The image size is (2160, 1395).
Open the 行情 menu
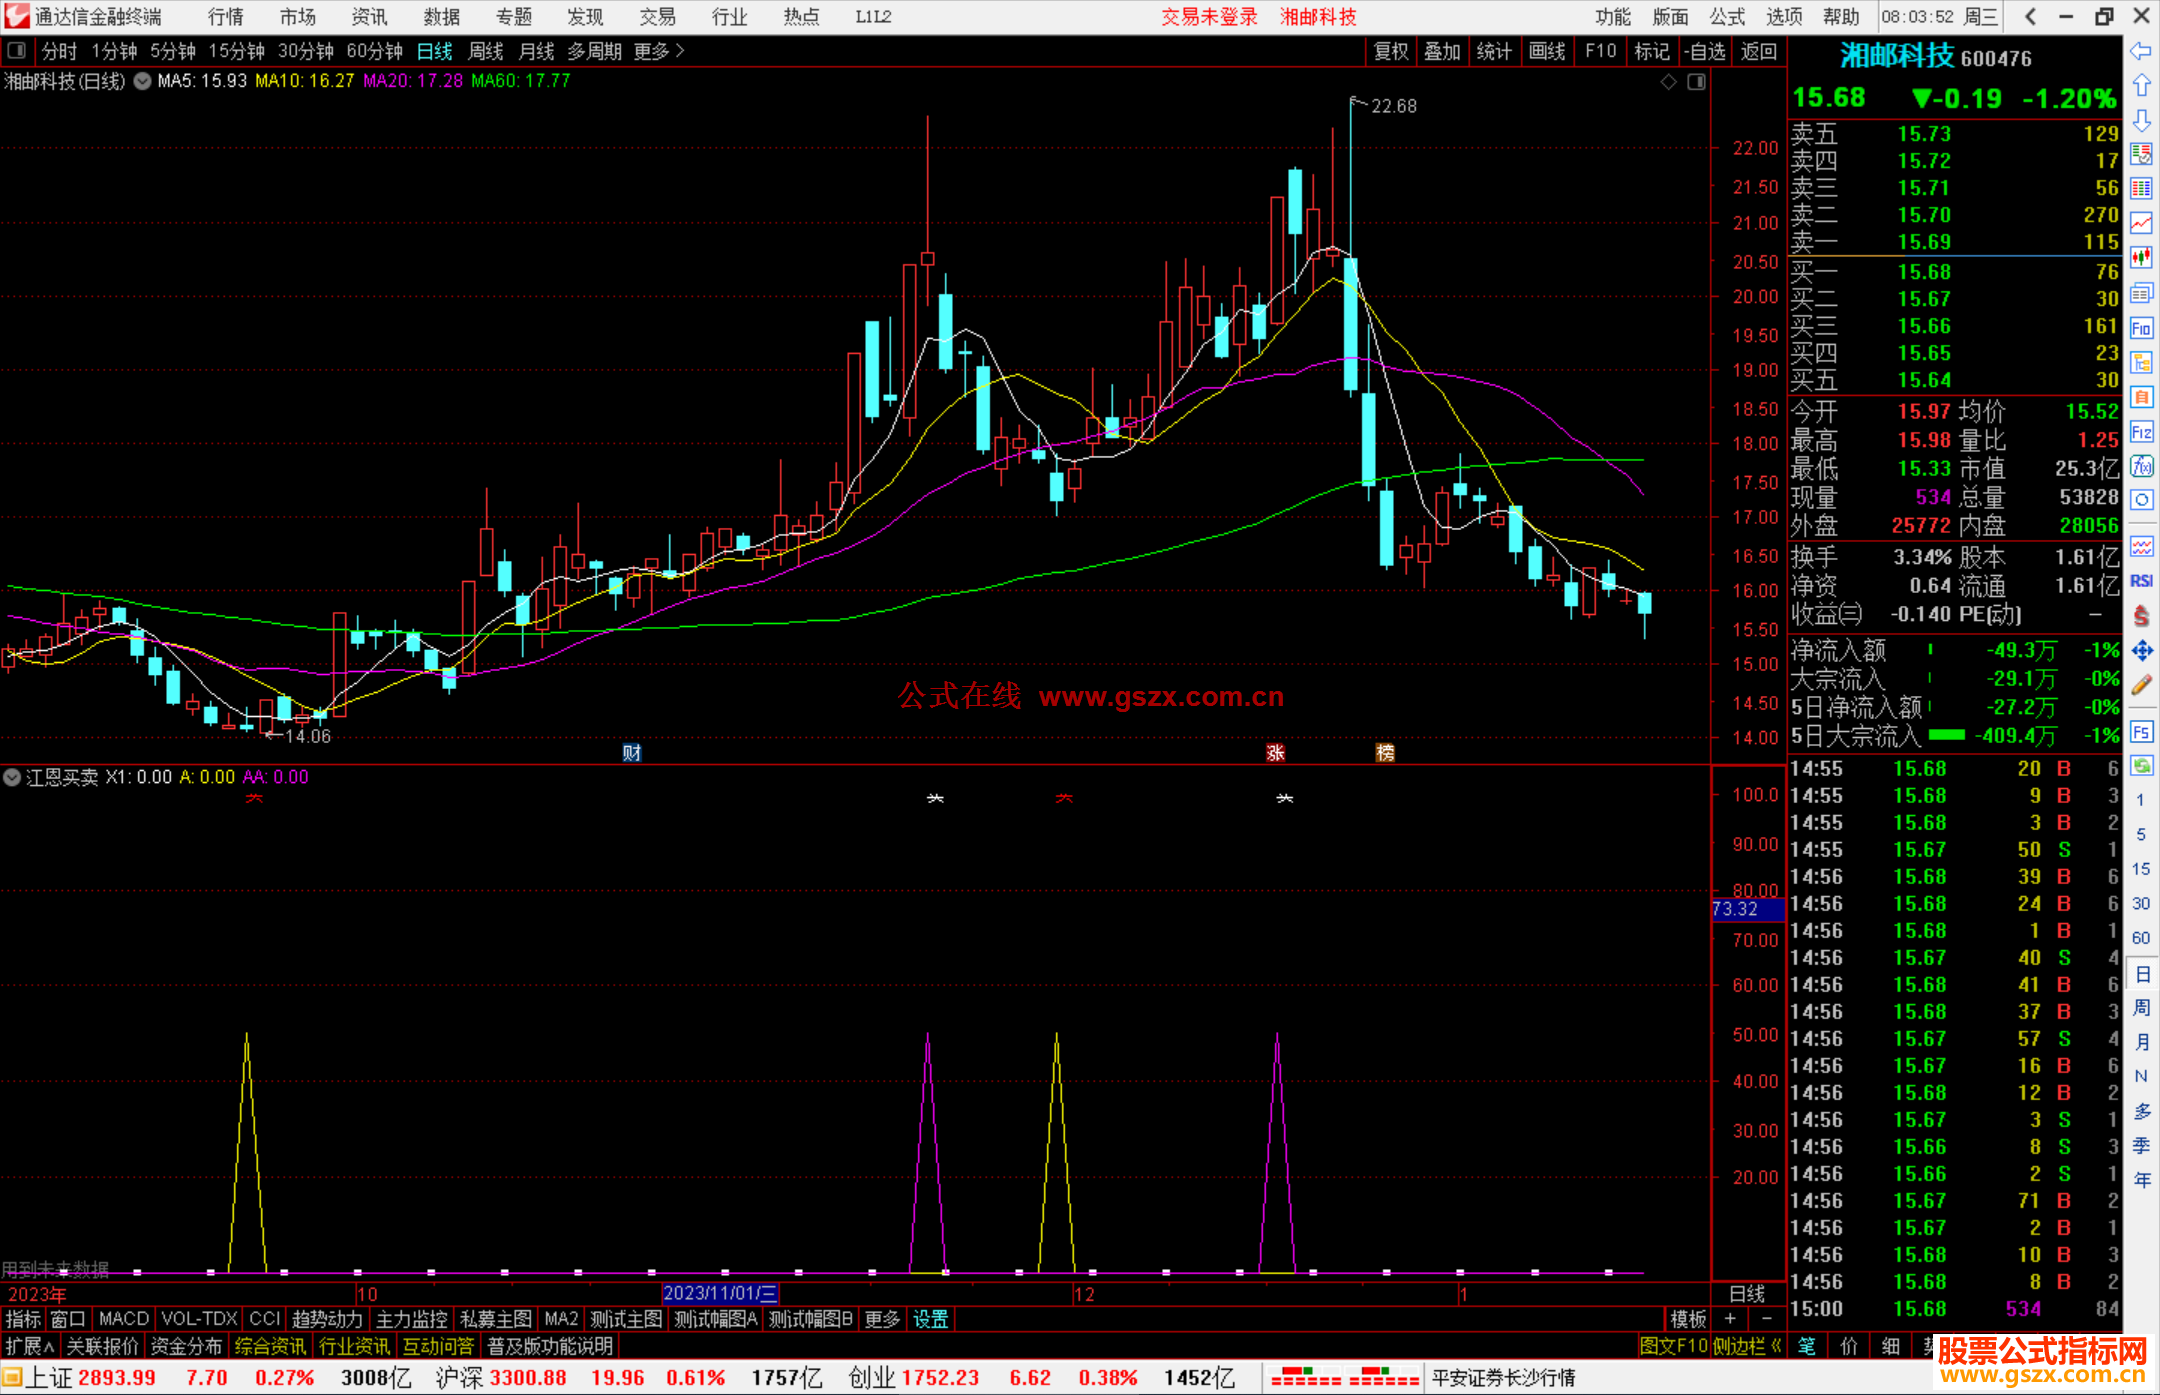tap(226, 17)
